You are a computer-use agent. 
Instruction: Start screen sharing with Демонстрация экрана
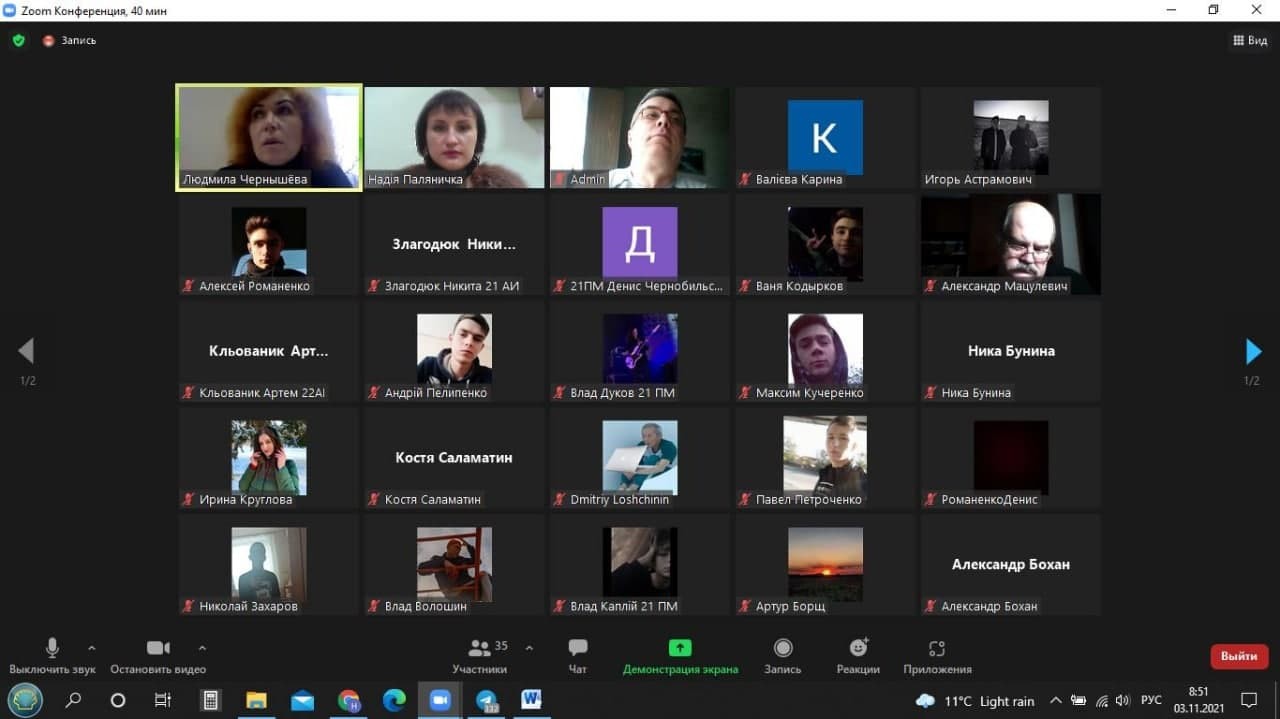[x=680, y=655]
